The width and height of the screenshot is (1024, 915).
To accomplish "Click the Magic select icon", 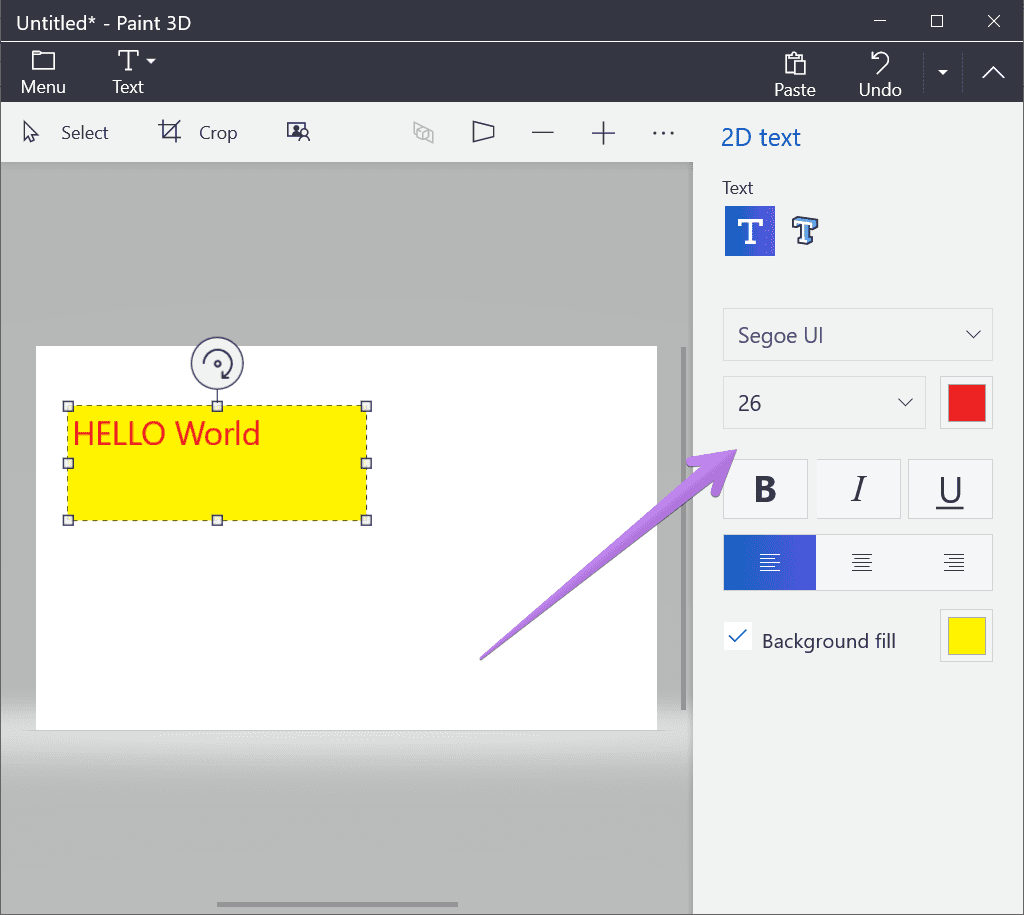I will [x=298, y=132].
